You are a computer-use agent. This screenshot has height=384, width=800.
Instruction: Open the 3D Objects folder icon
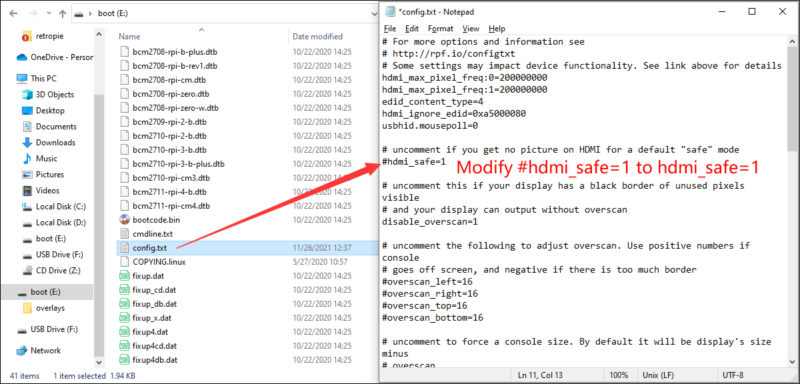(x=28, y=94)
